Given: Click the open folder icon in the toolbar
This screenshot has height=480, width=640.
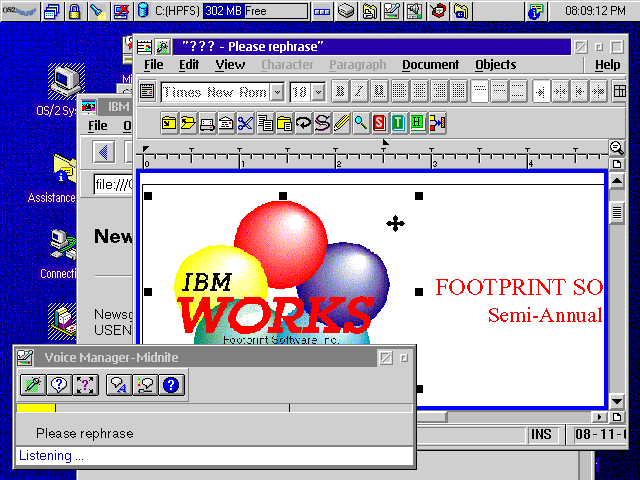Looking at the screenshot, I should [x=188, y=123].
